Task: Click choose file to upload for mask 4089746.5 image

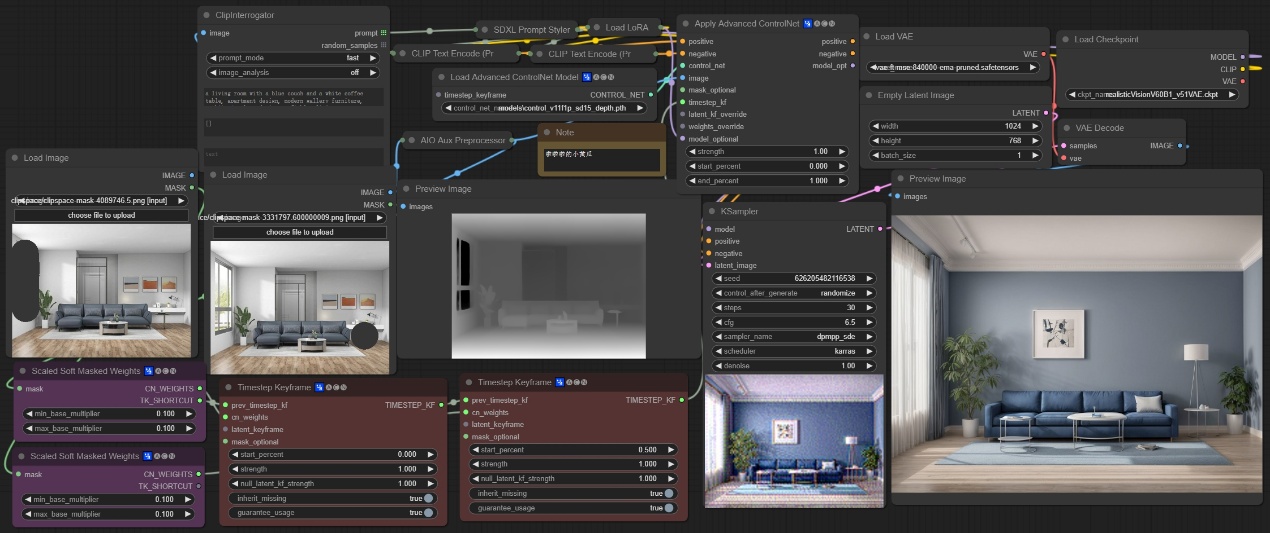Action: click(102, 215)
